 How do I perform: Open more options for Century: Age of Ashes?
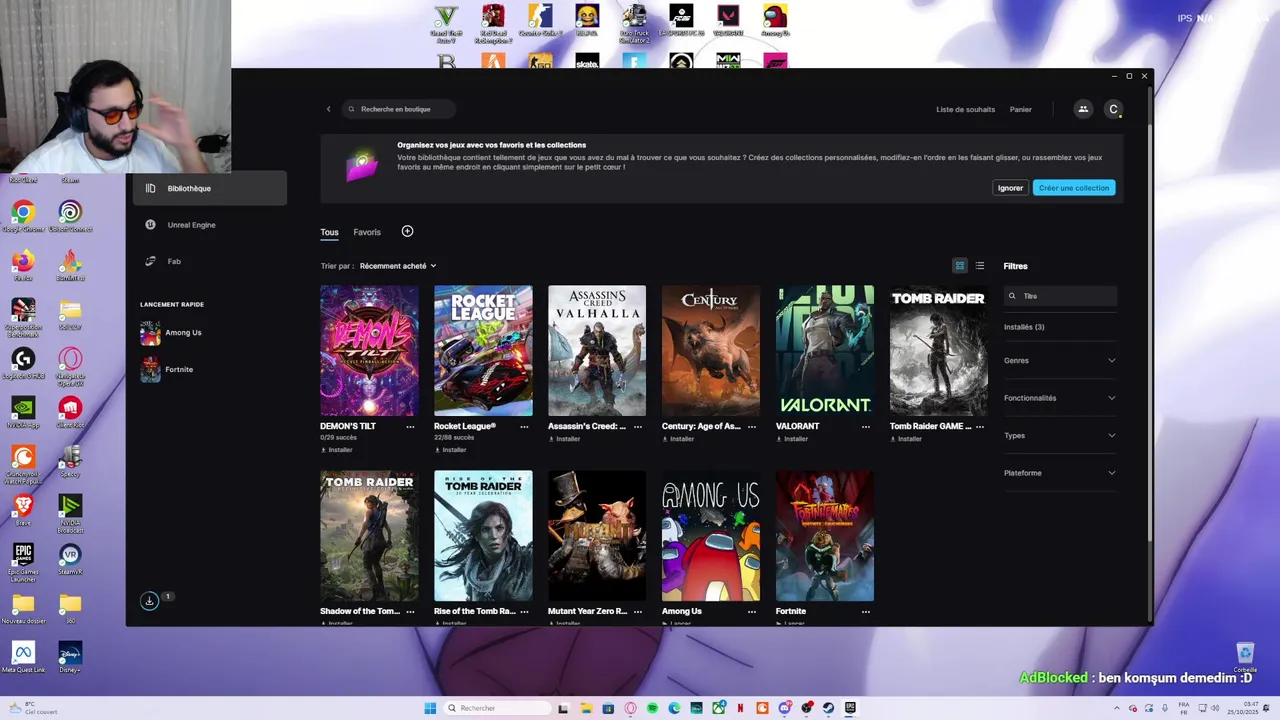coord(752,426)
